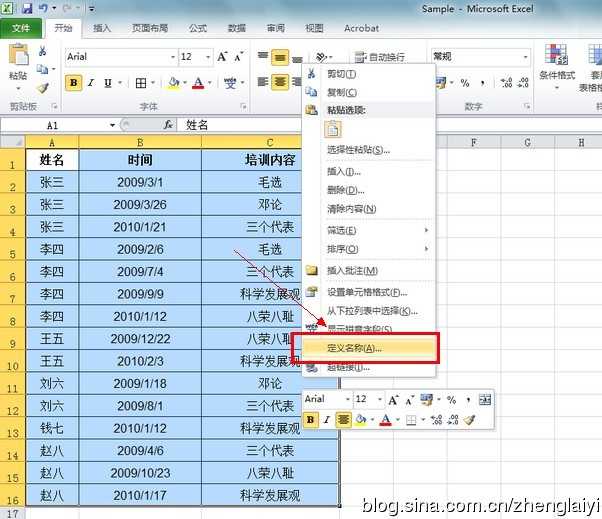Choose 清除内容(N) in context menu
602x519 pixels.
(x=369, y=209)
